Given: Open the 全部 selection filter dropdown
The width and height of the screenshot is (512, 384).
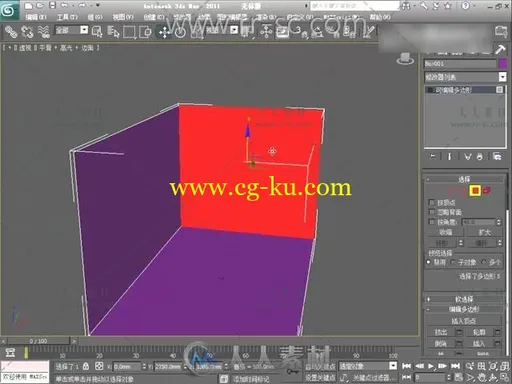Looking at the screenshot, I should click(71, 31).
